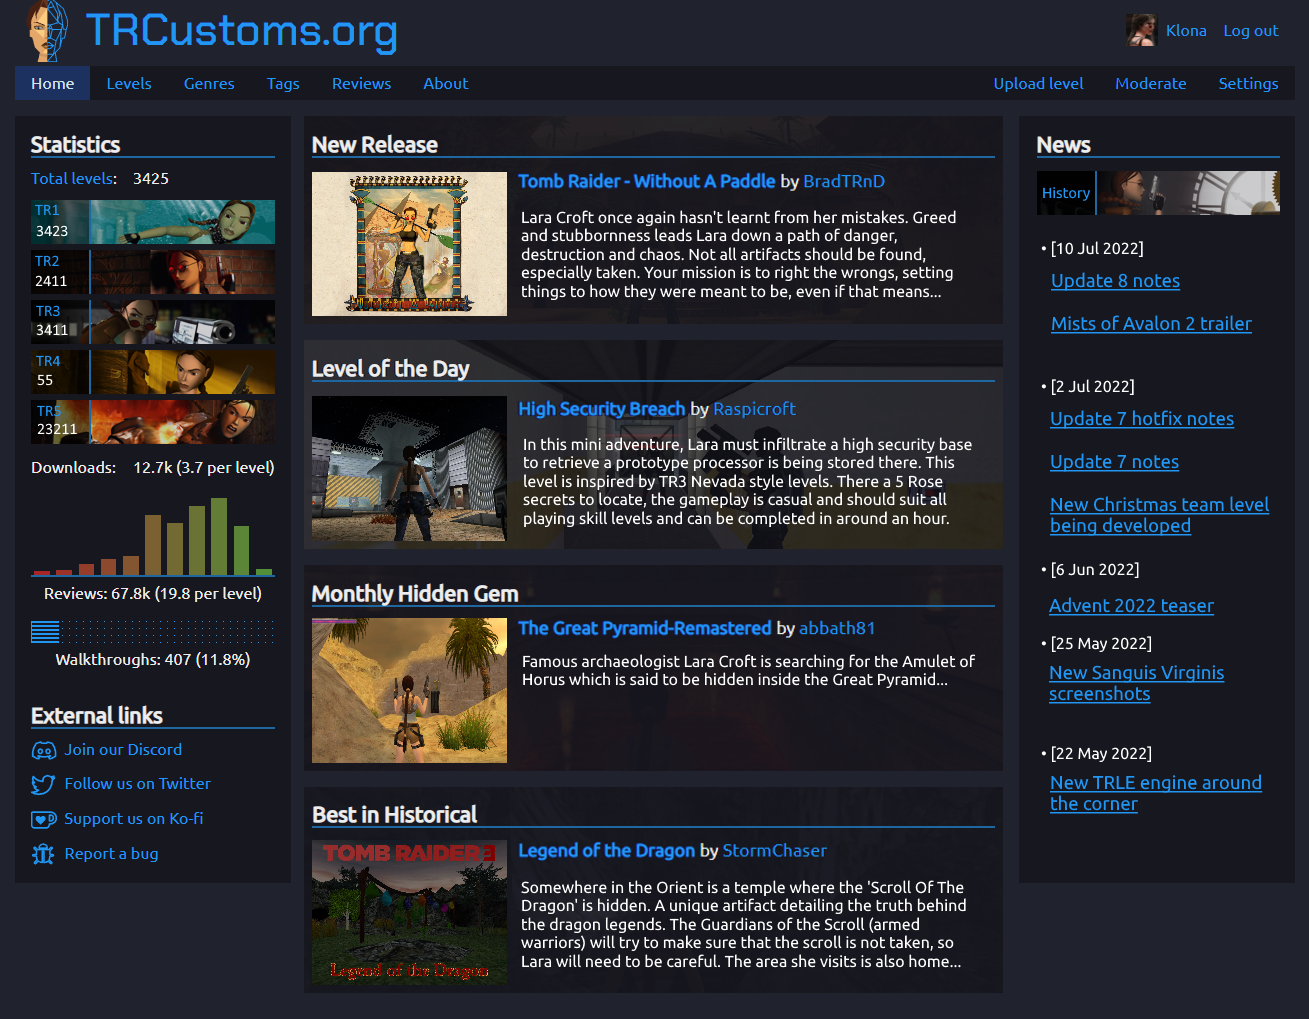Open Klona's profile avatar picture
This screenshot has height=1019, width=1309.
coord(1141,30)
